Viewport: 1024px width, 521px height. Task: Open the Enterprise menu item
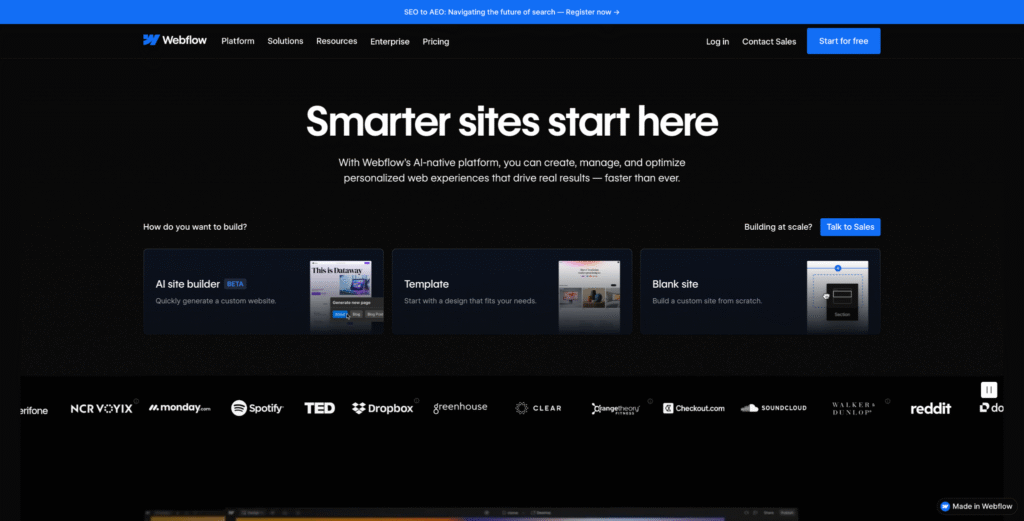[389, 41]
